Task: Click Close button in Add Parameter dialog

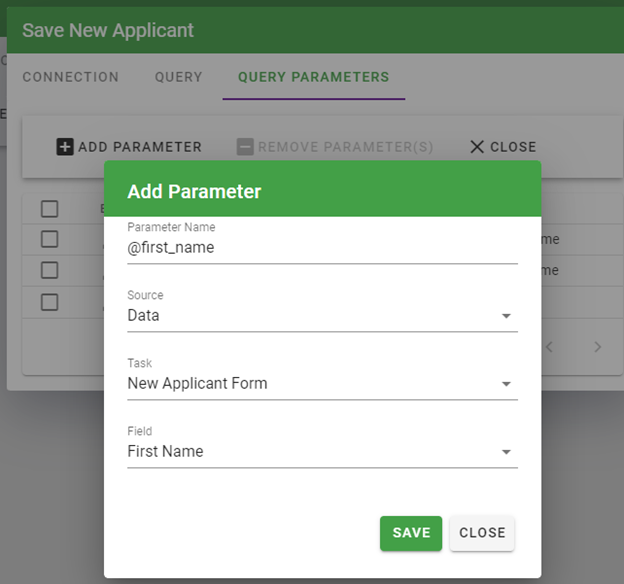Action: [x=482, y=533]
